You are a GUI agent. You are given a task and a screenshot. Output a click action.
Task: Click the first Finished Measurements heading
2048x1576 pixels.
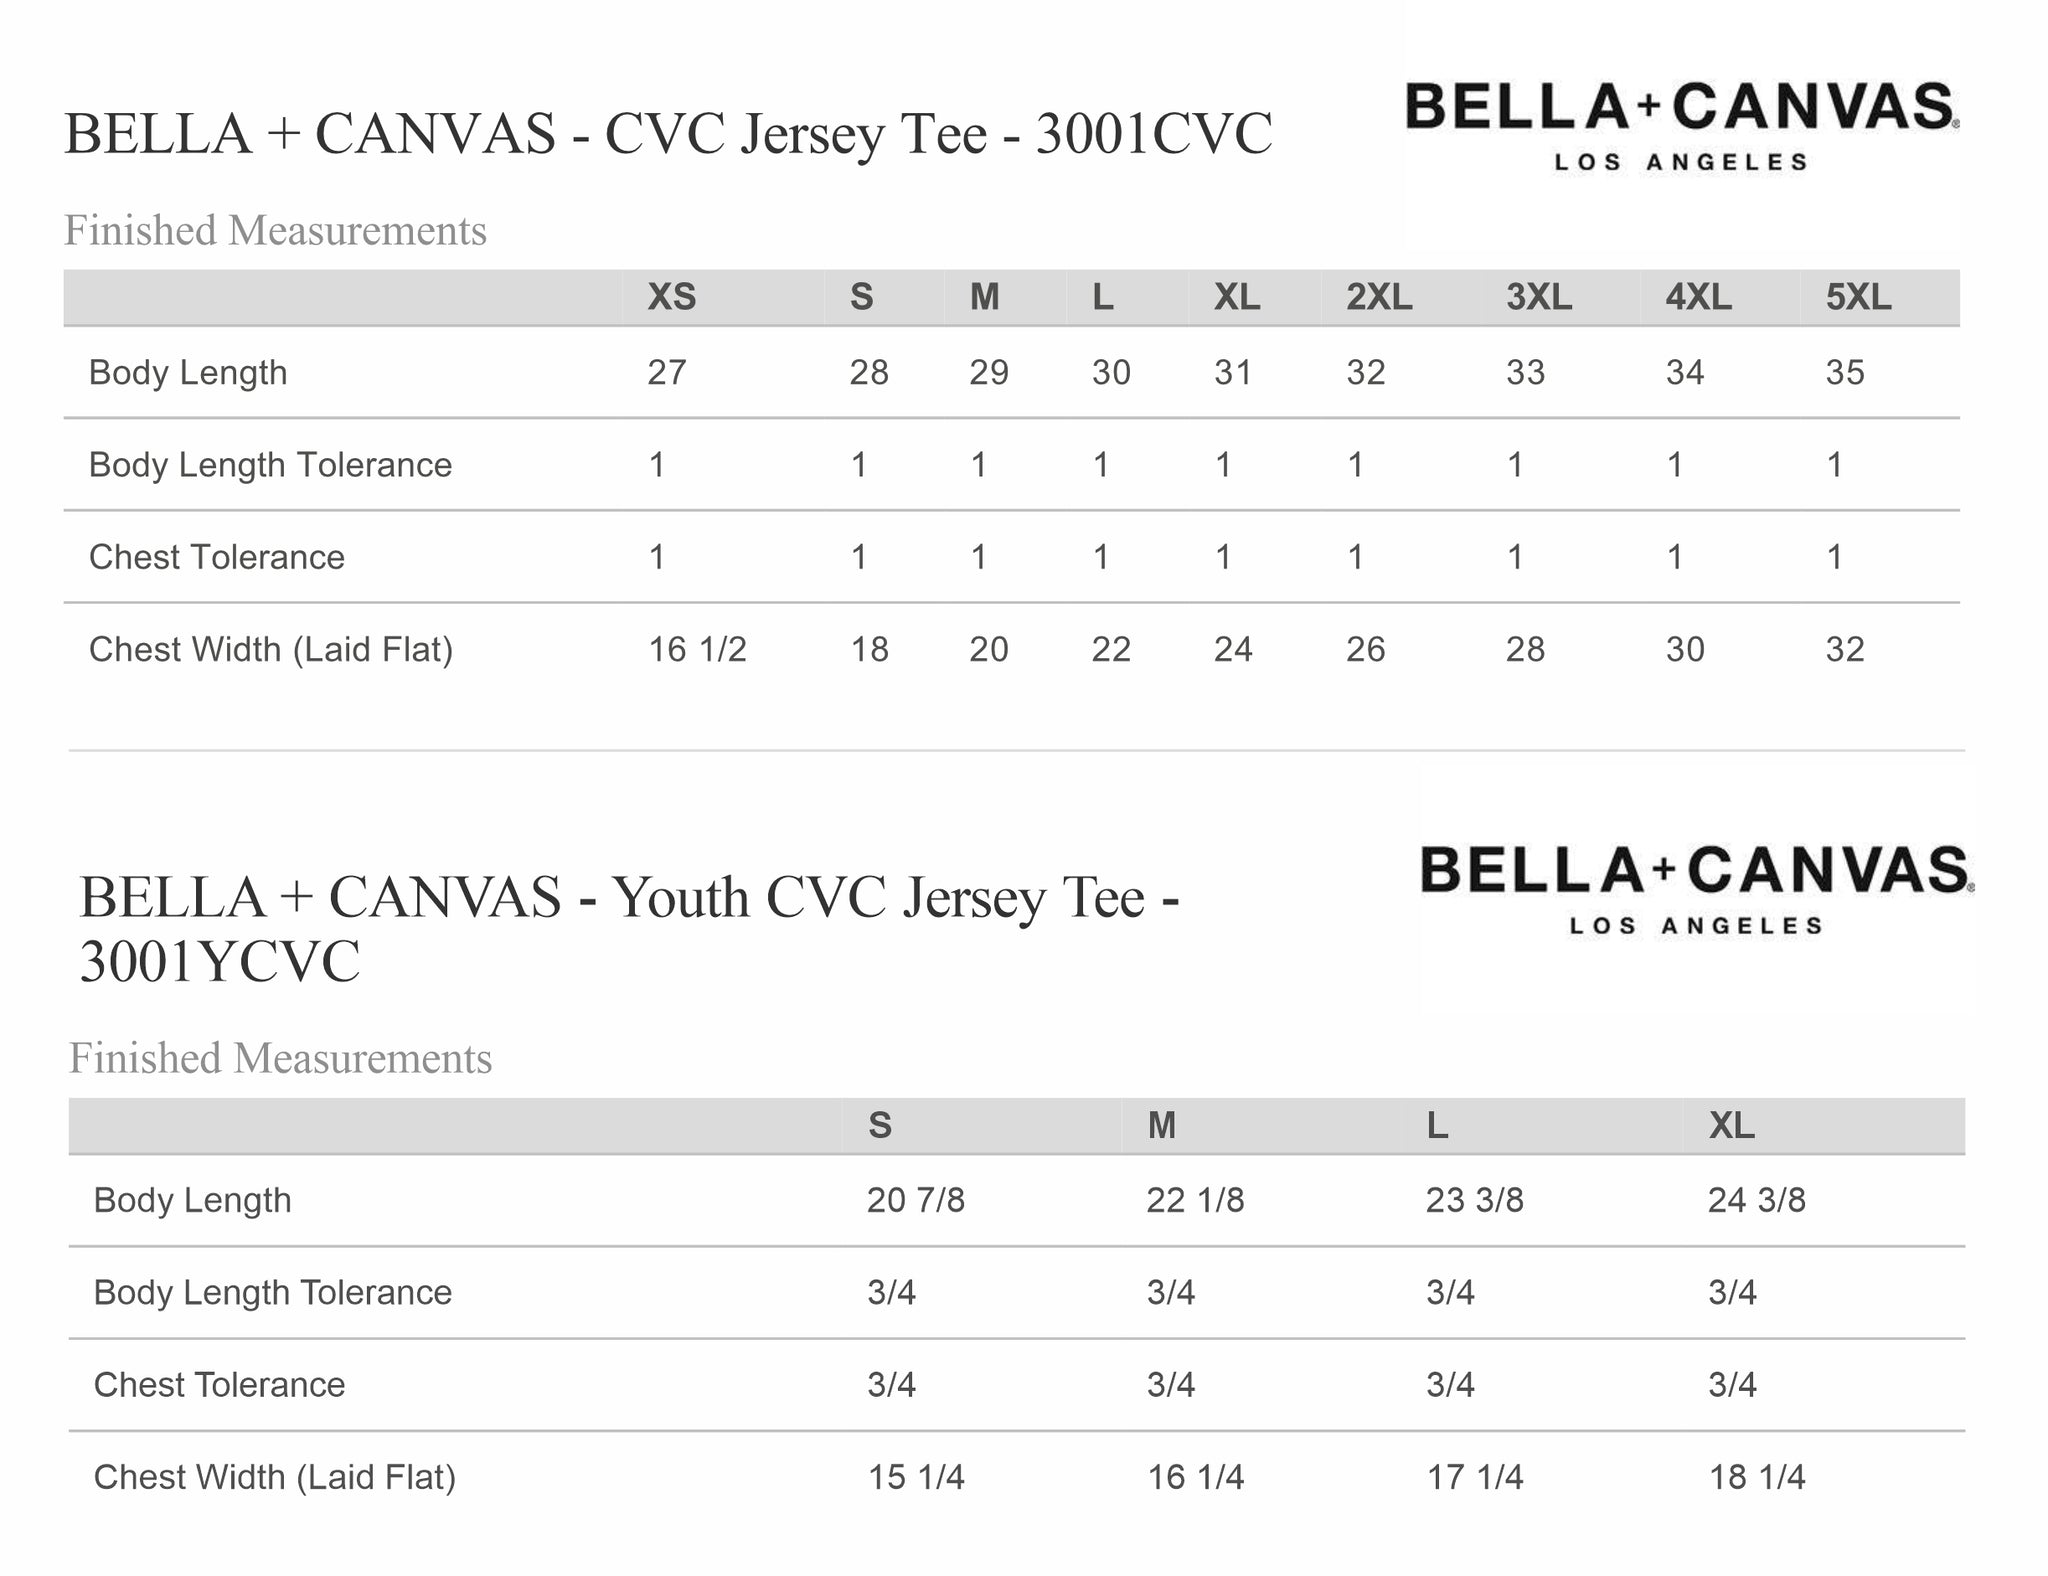tap(275, 231)
